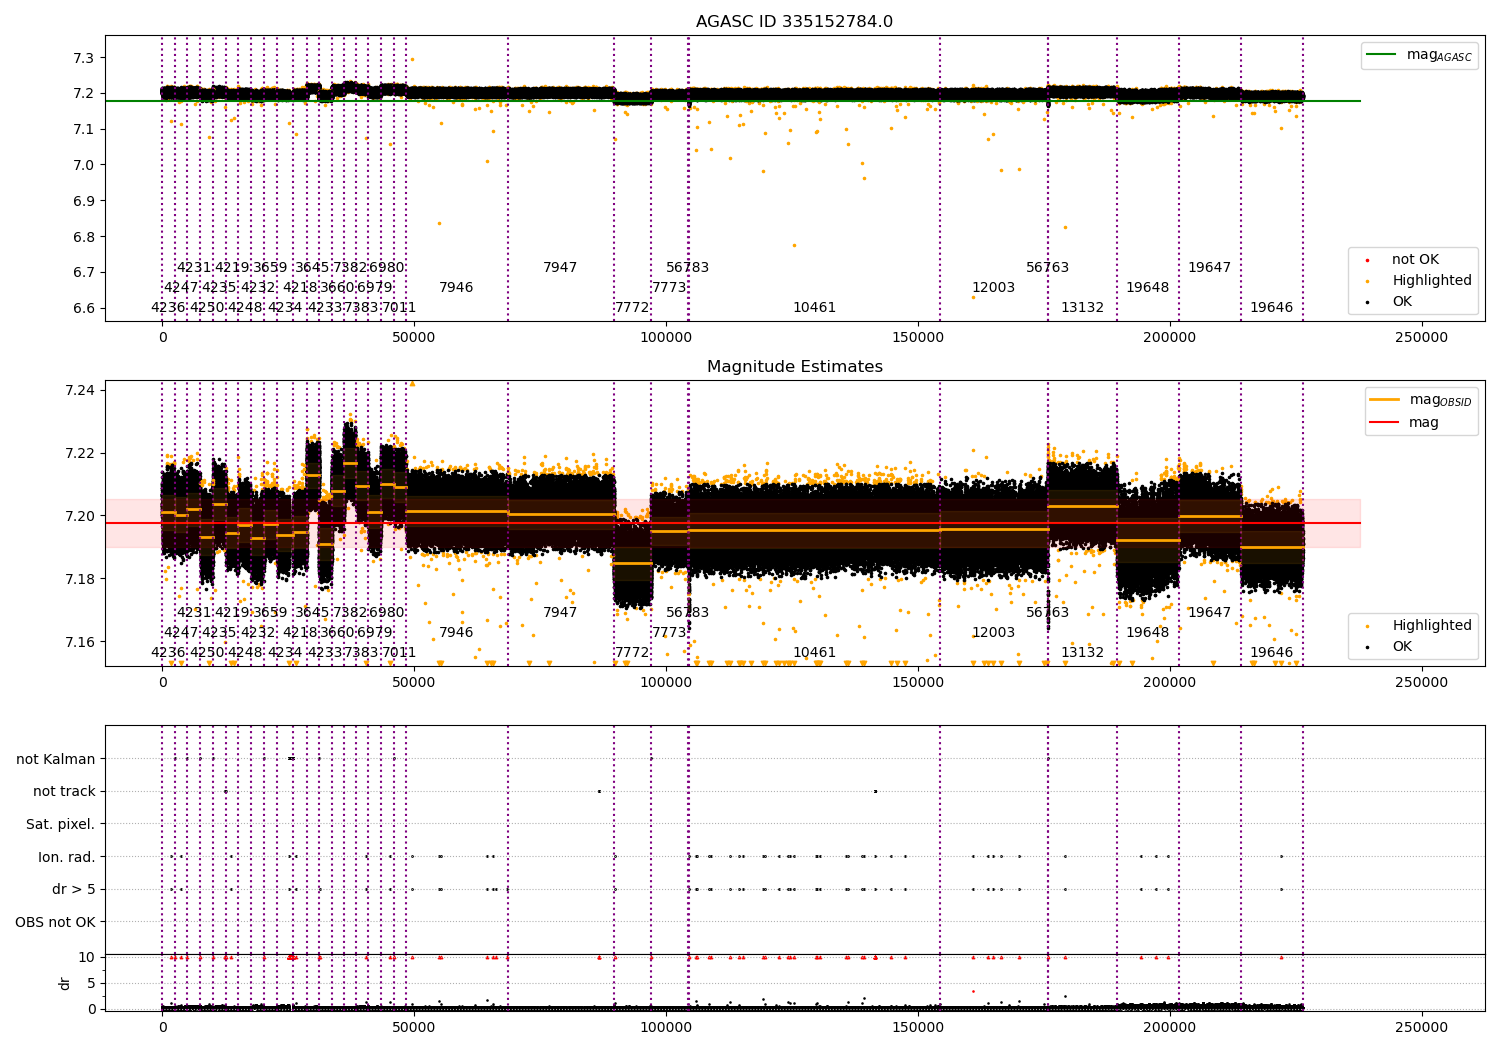
Task: Click the 'Sat. pixel.' row label
Action: [x=61, y=824]
